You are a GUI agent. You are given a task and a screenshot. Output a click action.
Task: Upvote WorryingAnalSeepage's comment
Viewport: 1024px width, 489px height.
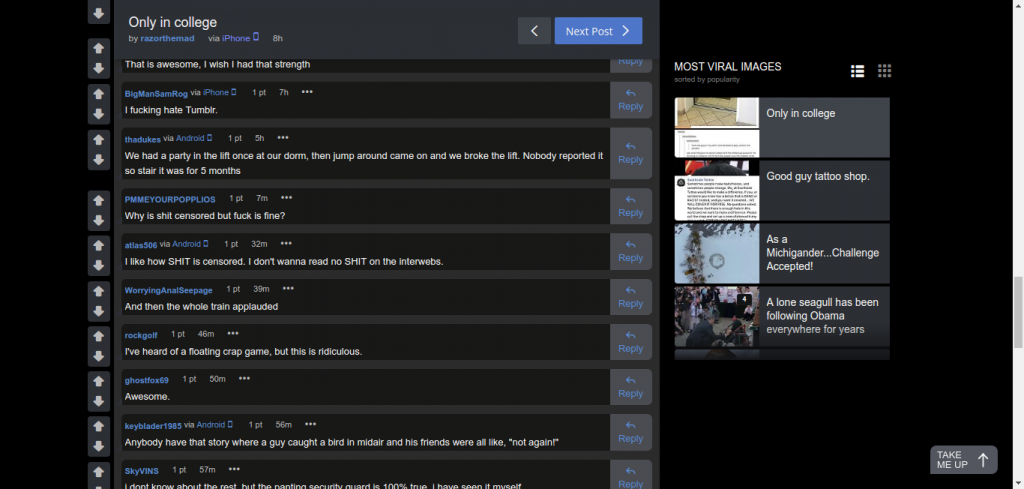tap(99, 291)
